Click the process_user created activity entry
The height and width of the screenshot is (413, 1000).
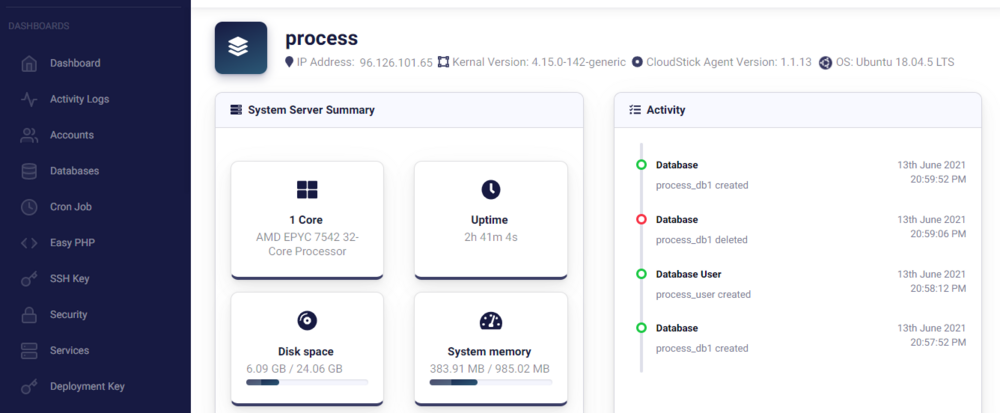(703, 294)
